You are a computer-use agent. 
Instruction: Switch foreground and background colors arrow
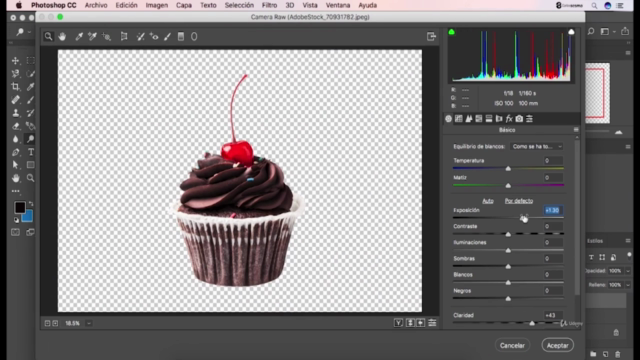[31, 203]
